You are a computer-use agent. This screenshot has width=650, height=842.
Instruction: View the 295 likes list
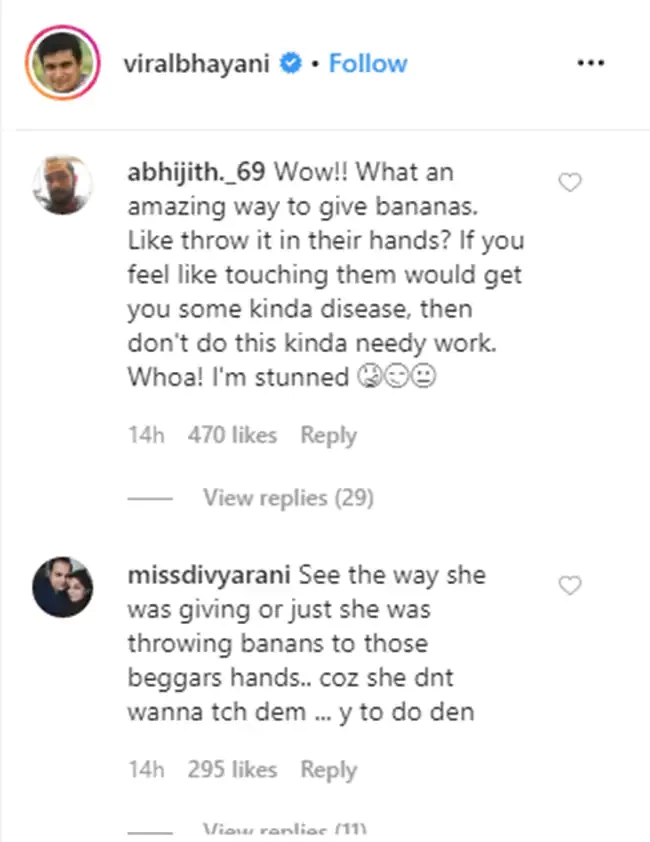tap(232, 770)
